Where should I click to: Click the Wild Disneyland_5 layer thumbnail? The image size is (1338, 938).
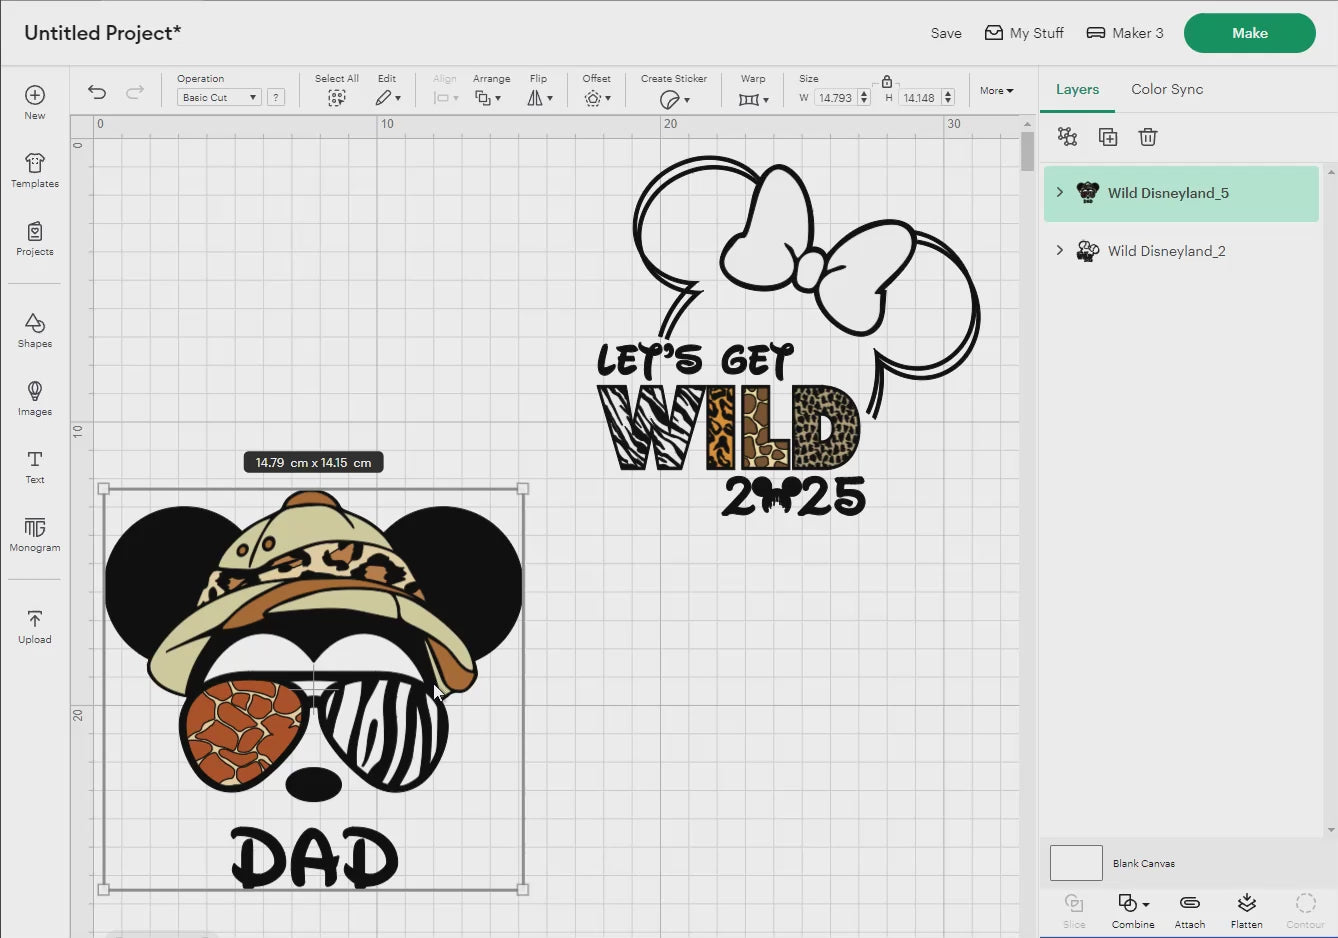point(1087,192)
